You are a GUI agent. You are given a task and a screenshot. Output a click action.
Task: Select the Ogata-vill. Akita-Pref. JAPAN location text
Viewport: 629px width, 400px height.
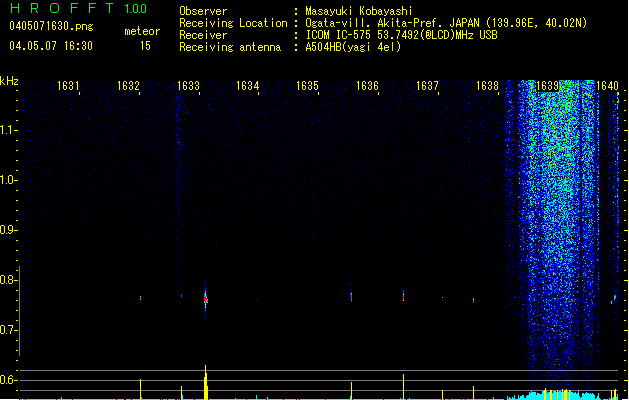446,23
